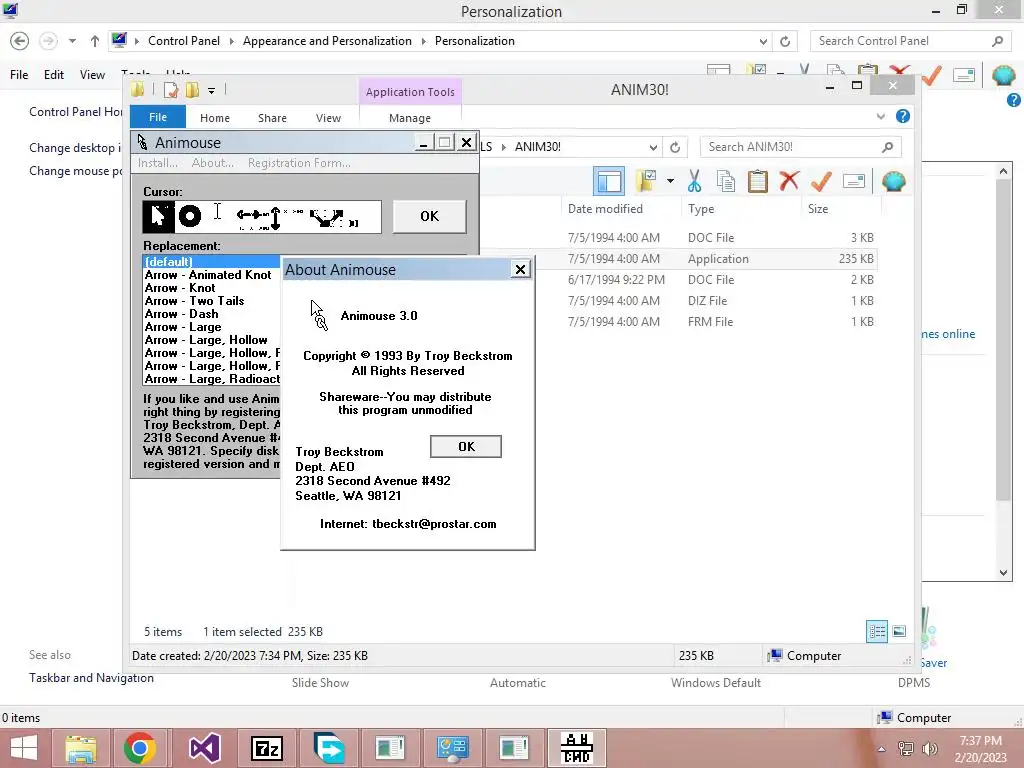Select 'Arrow - Two Tails' replacement
This screenshot has width=1024, height=768.
click(195, 301)
